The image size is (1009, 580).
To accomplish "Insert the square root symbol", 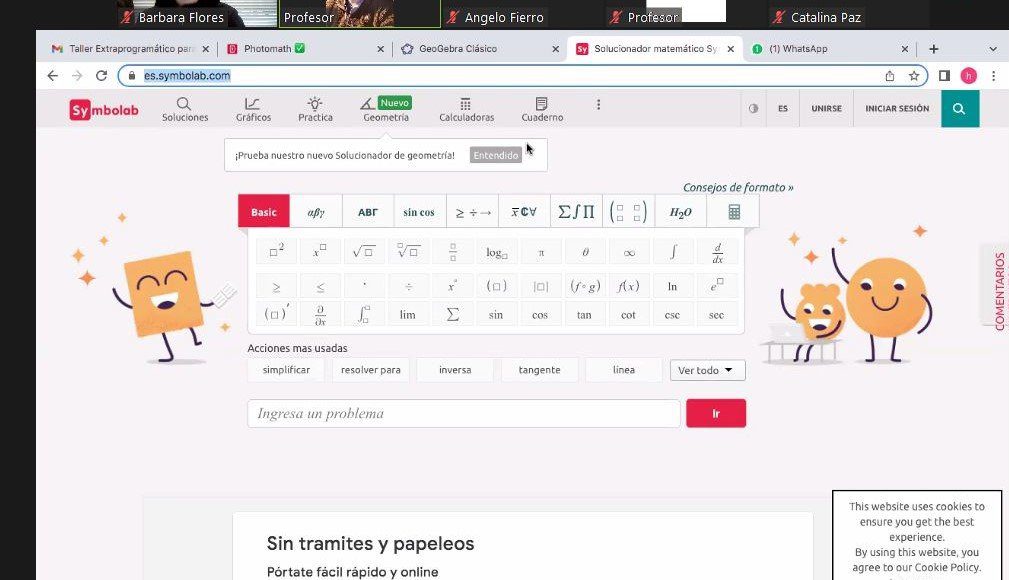I will 364,252.
